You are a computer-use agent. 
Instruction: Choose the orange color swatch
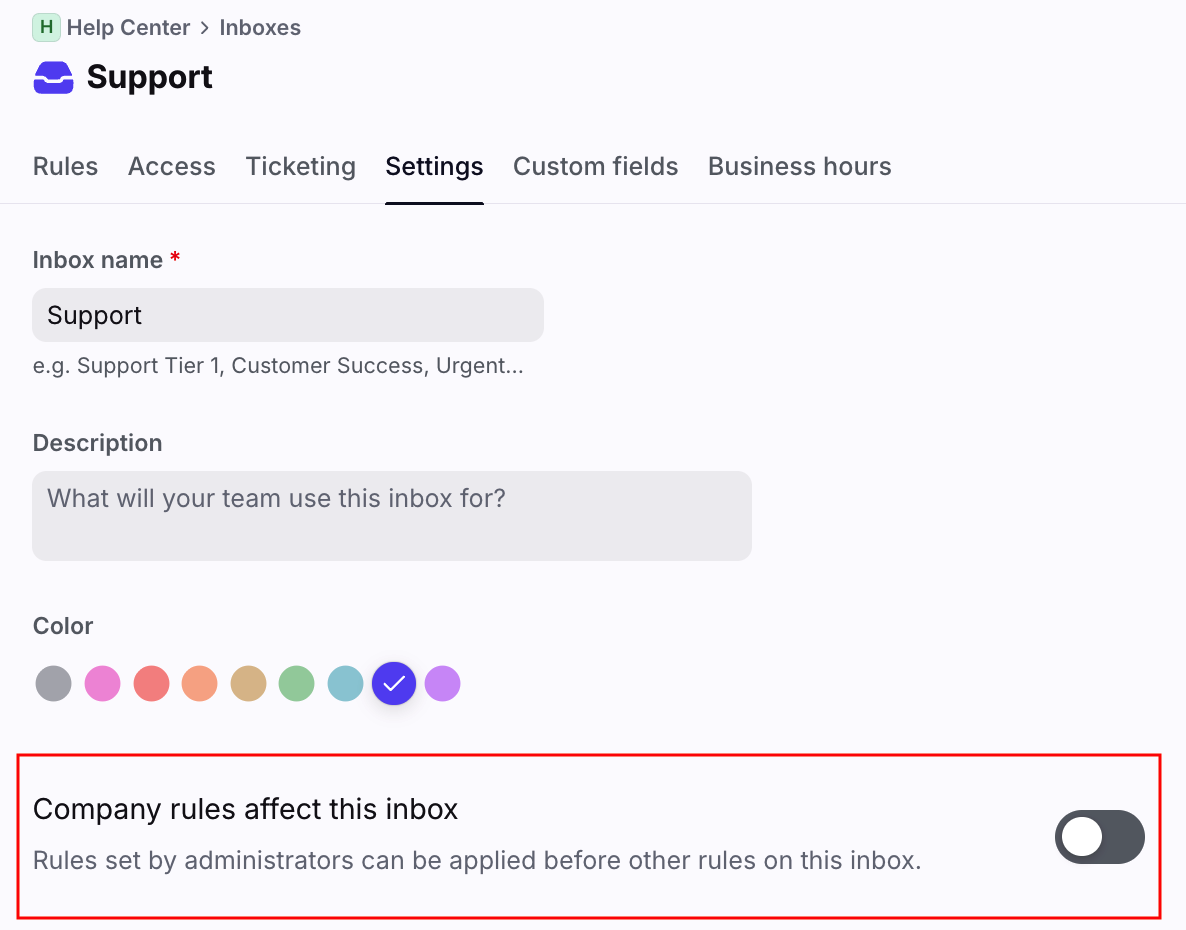click(199, 684)
